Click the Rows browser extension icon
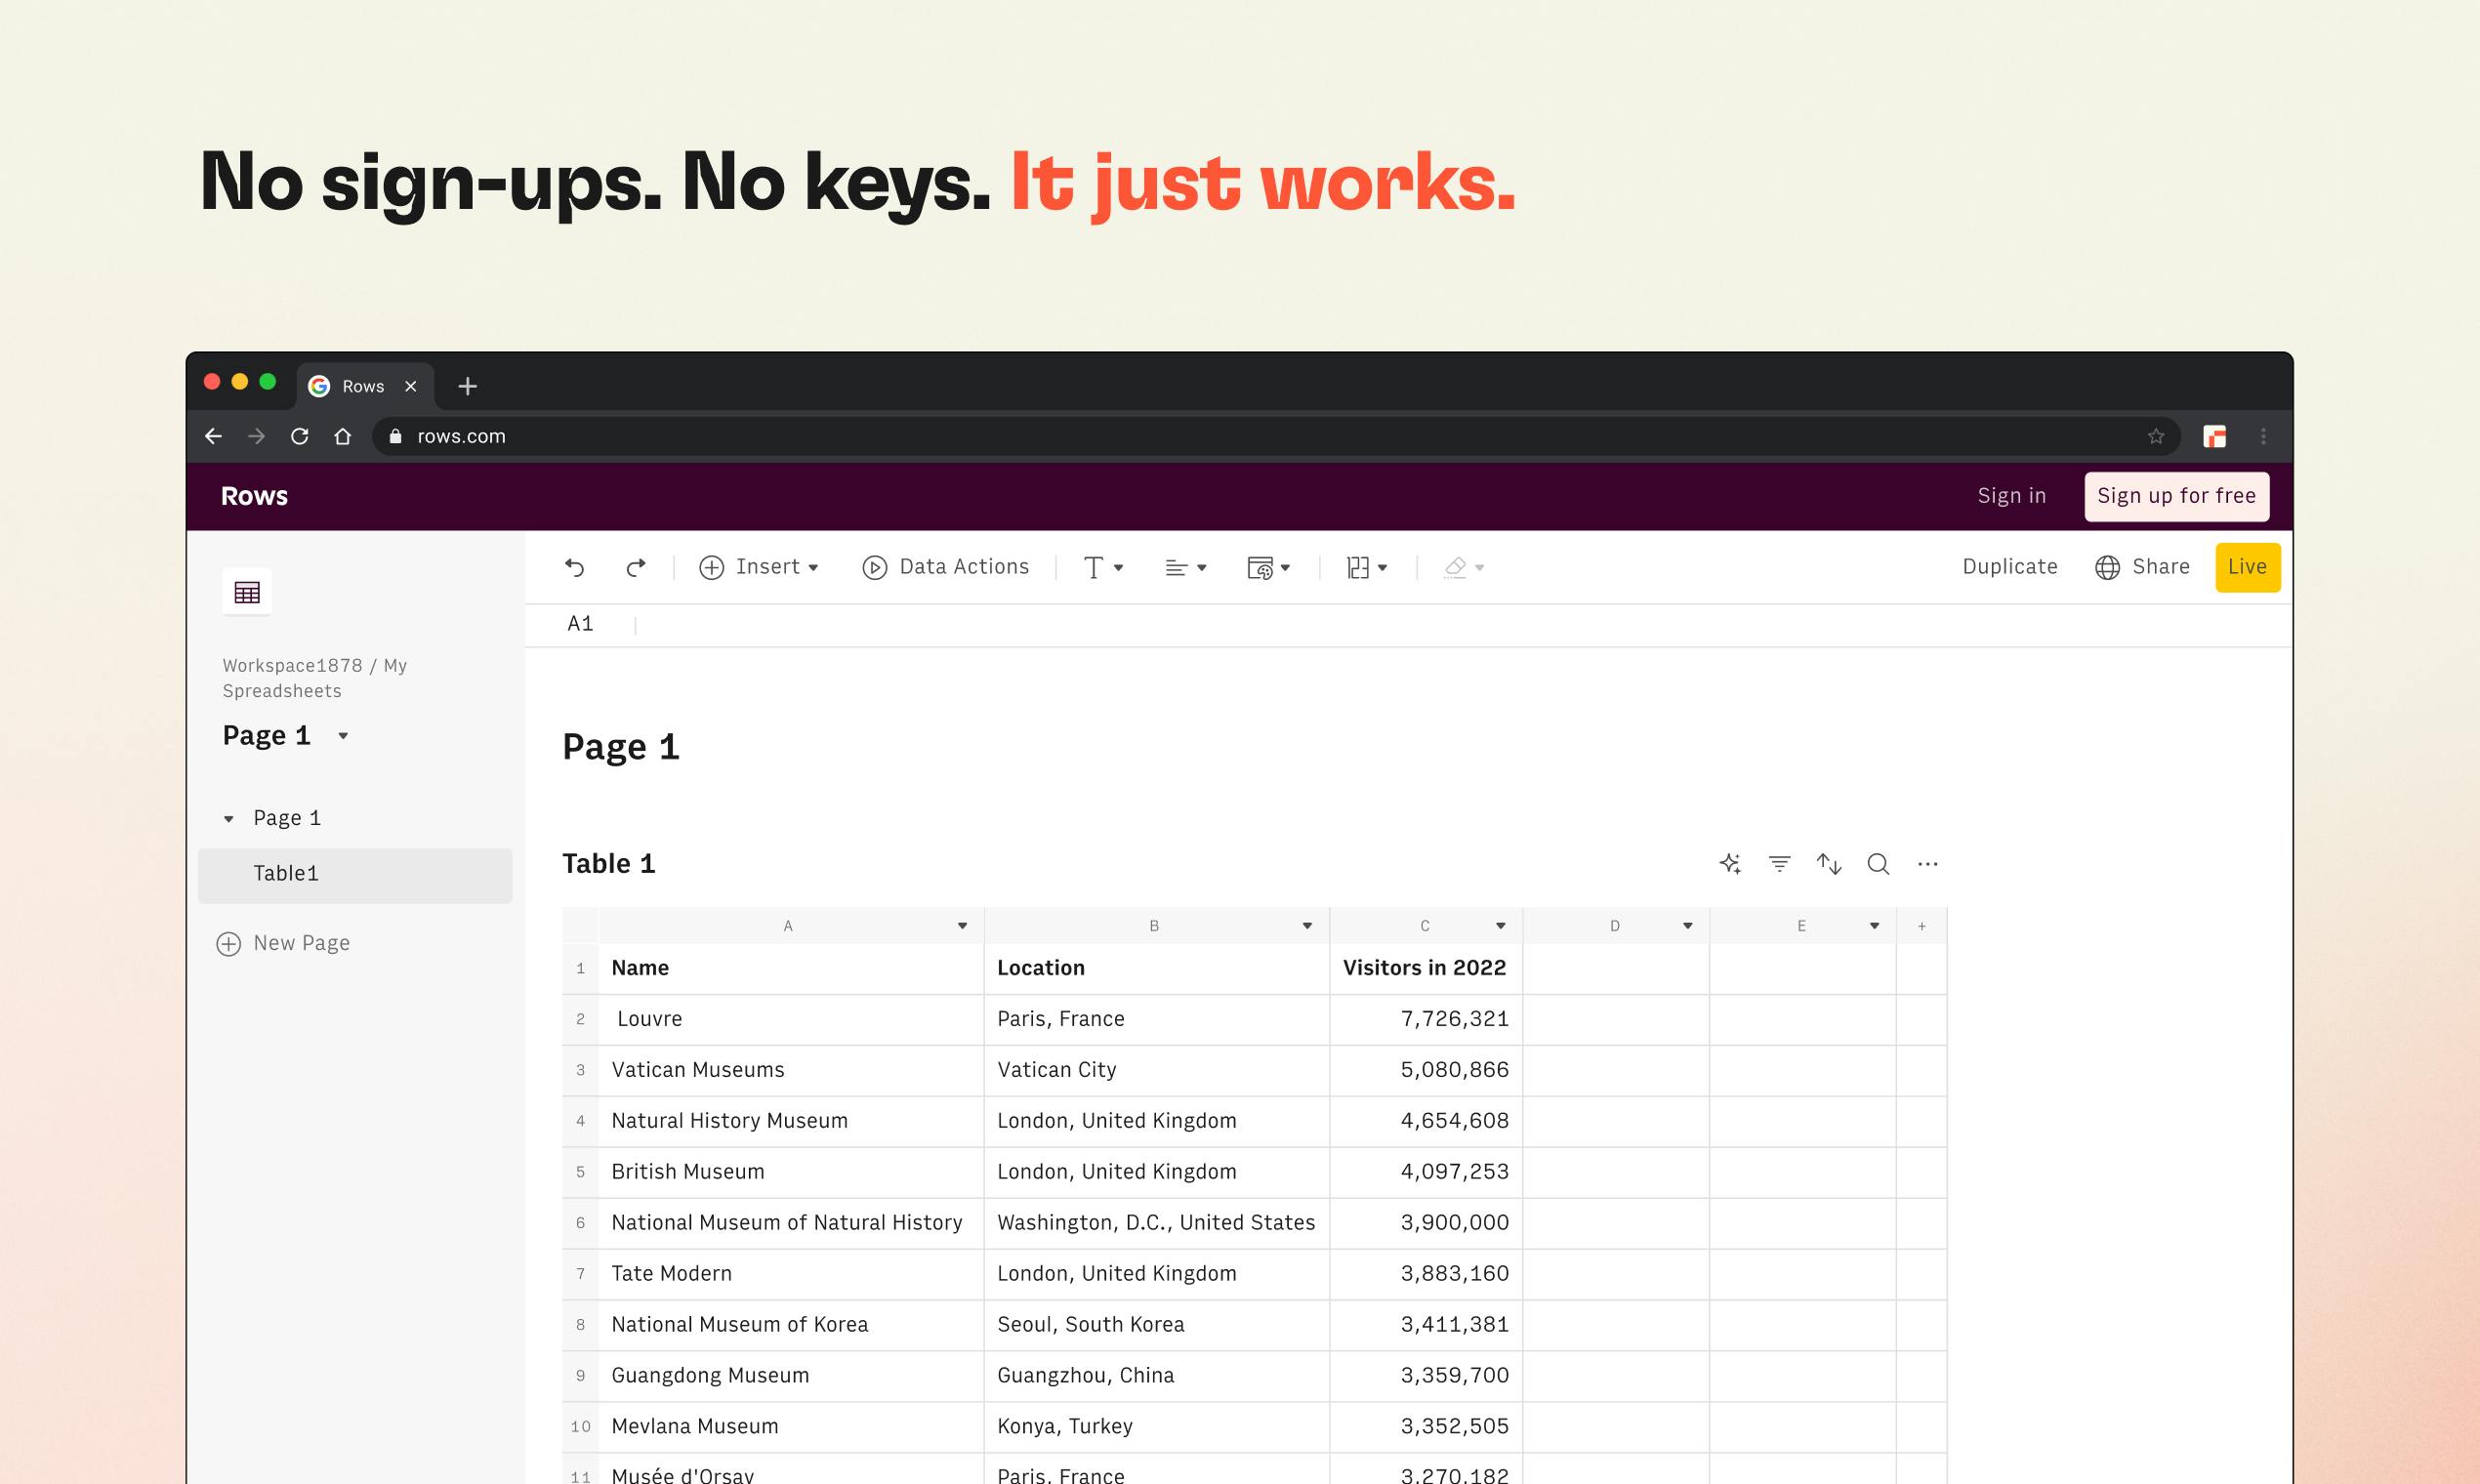 [x=2214, y=436]
